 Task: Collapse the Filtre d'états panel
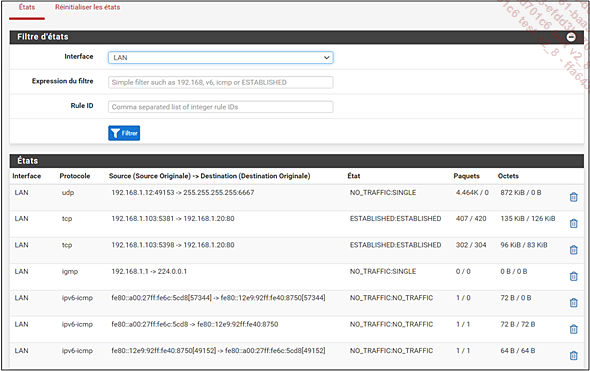point(571,37)
